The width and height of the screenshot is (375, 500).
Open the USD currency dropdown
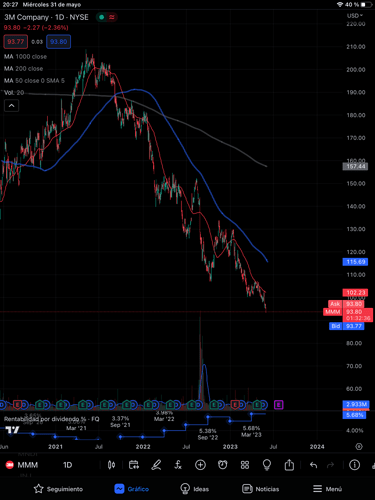click(354, 16)
